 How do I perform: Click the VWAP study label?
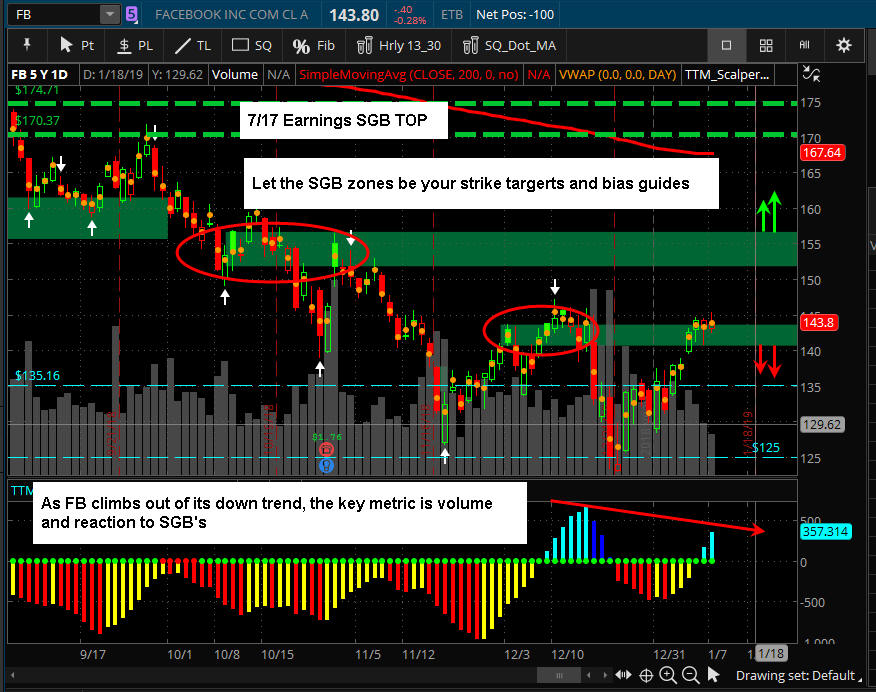617,74
